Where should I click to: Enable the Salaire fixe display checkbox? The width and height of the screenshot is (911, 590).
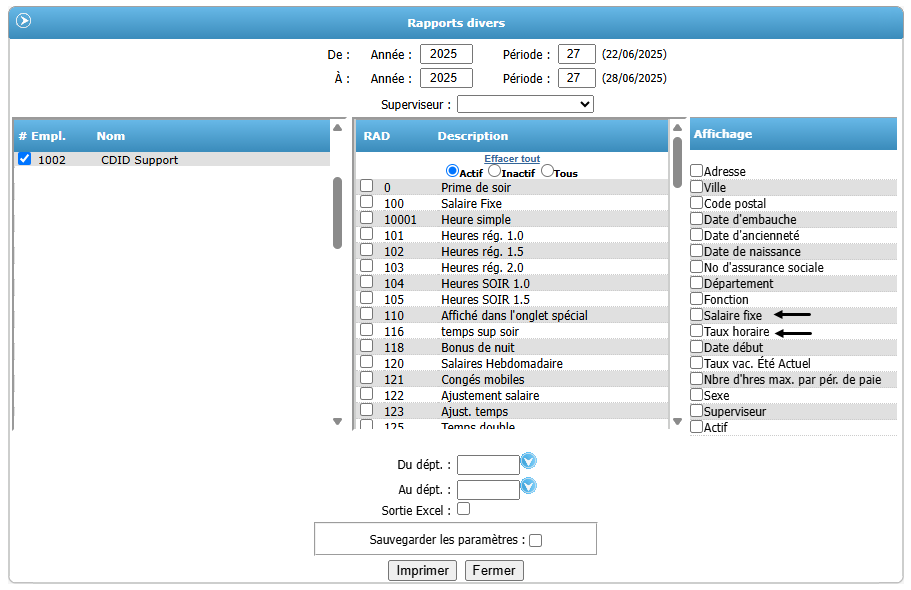697,315
